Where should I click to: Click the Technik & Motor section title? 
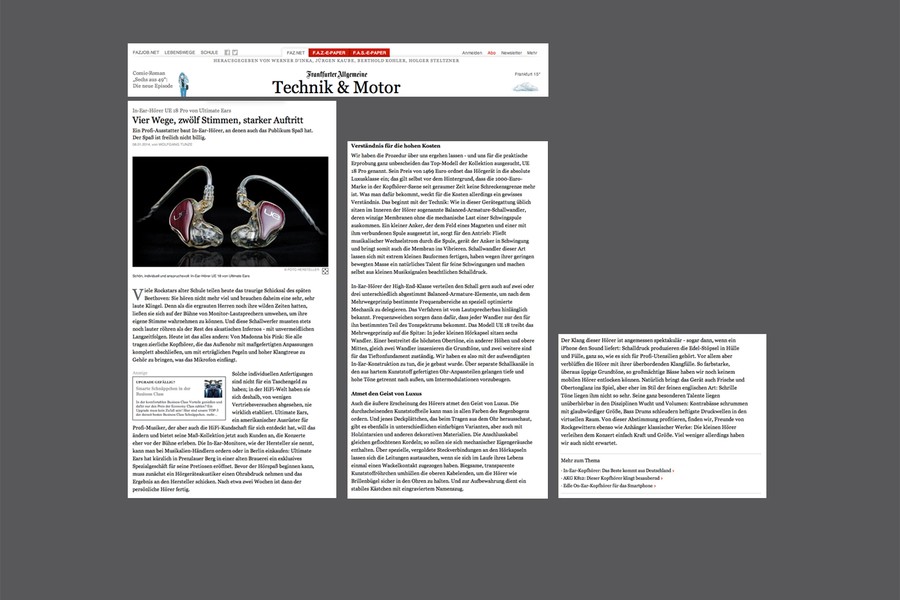point(336,87)
